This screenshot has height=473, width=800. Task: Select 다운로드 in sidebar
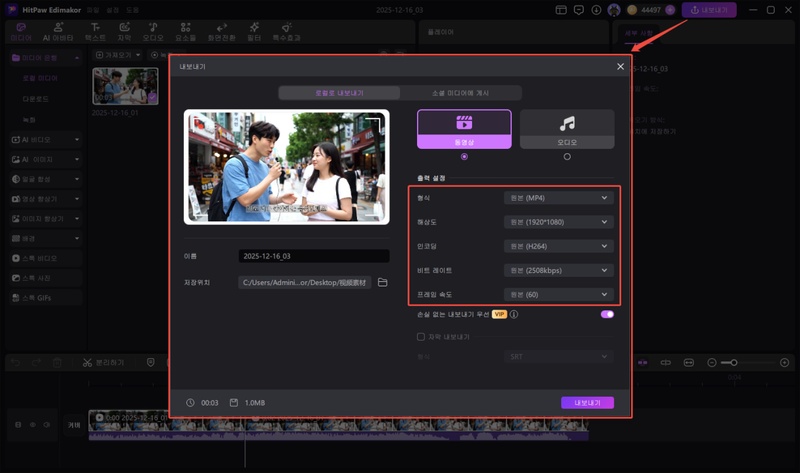35,98
